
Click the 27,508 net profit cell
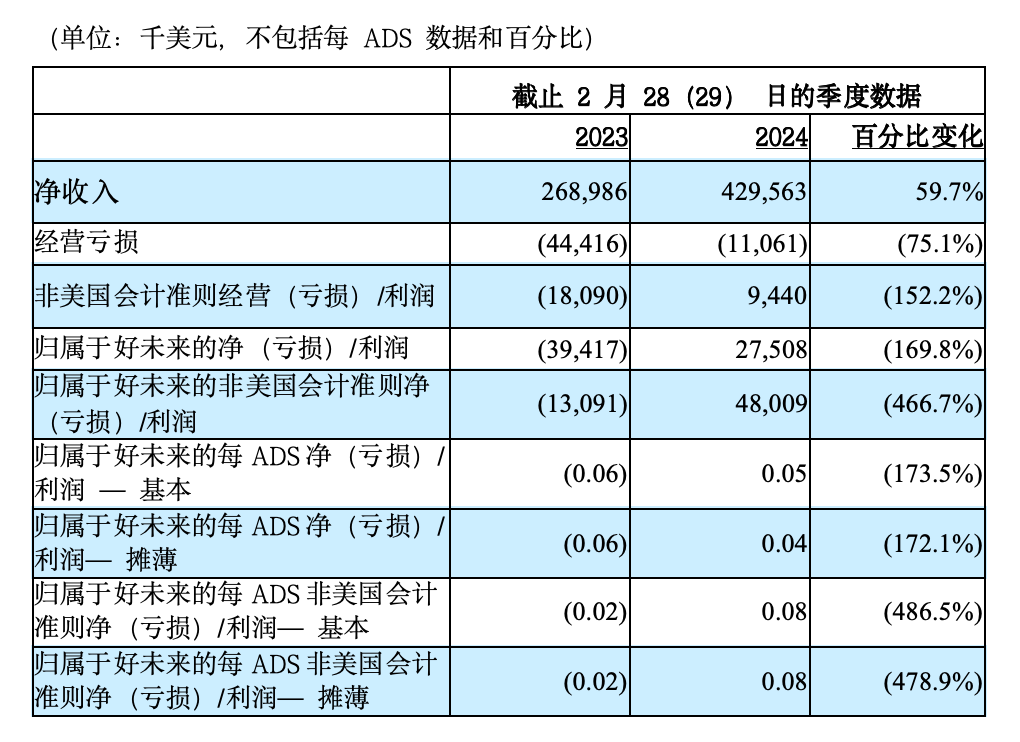click(768, 348)
